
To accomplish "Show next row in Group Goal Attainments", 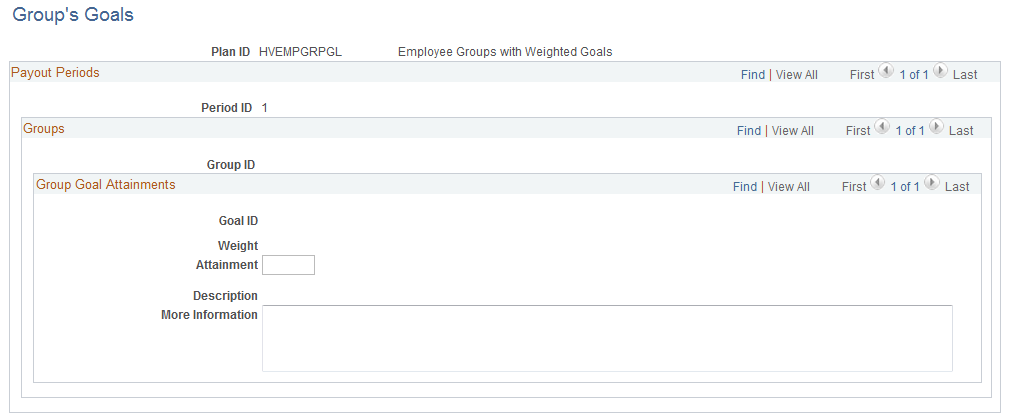I will (932, 183).
